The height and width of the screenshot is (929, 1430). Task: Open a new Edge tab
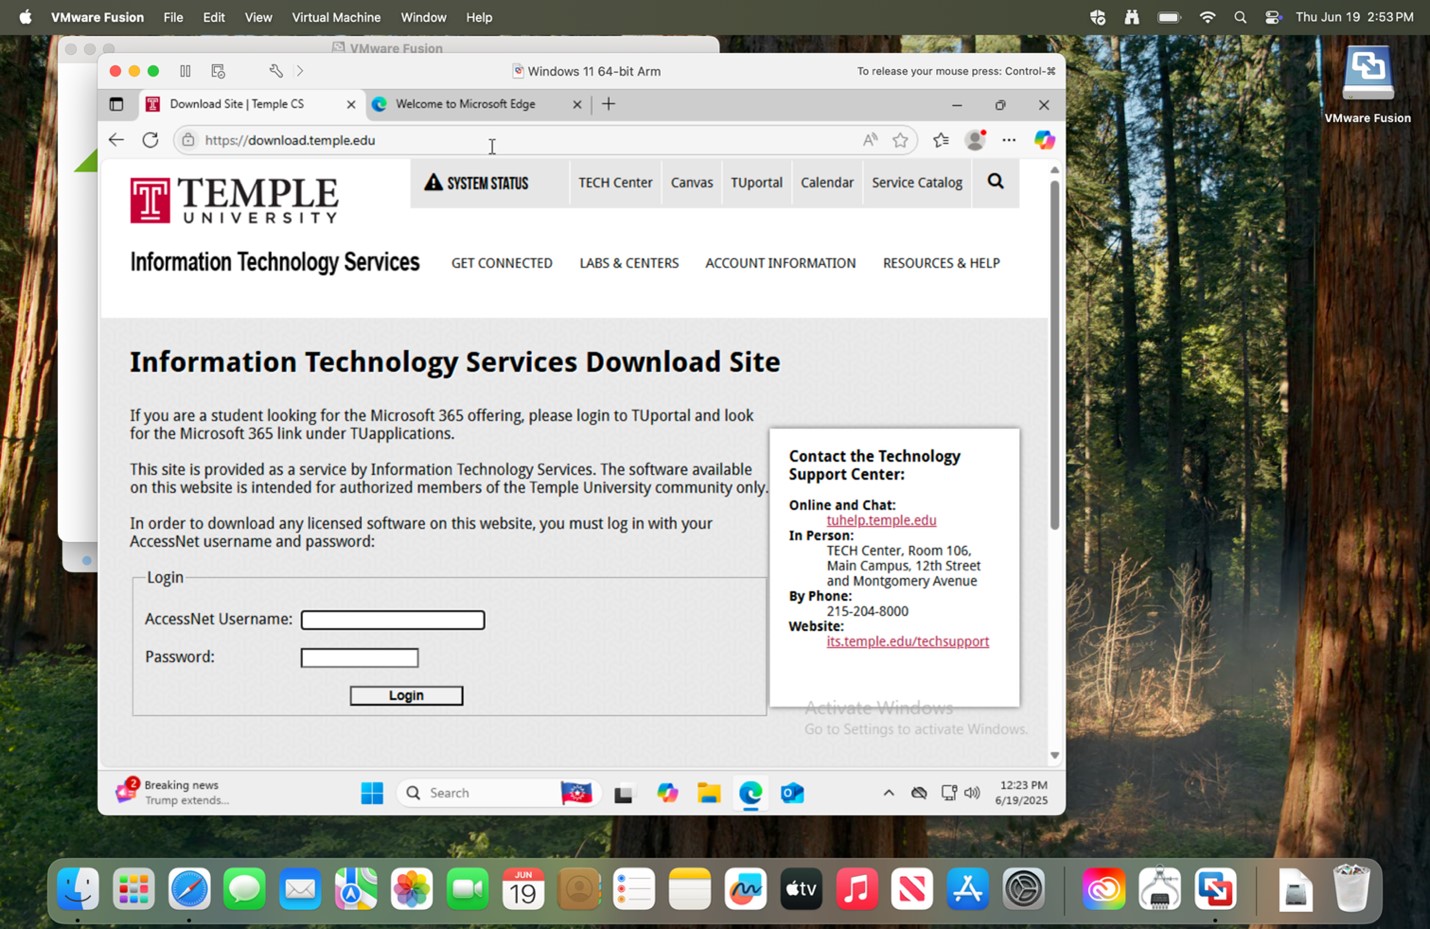[x=608, y=104]
